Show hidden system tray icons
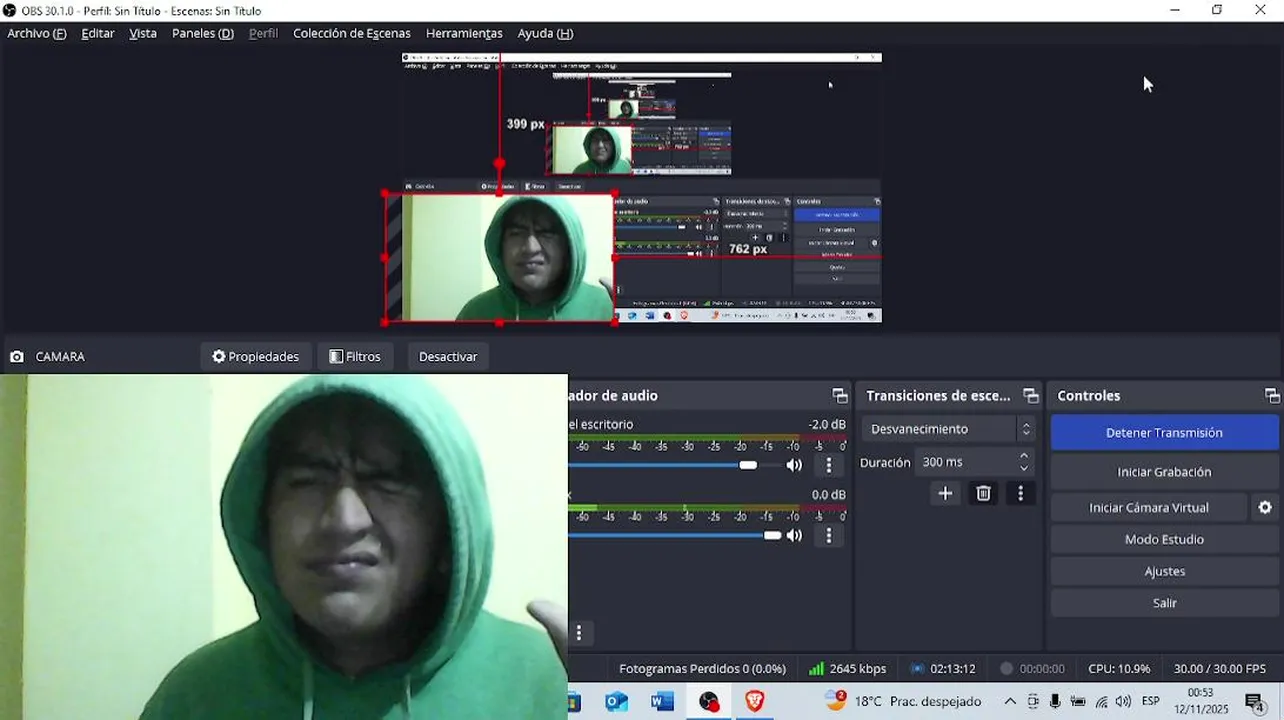 click(1010, 702)
